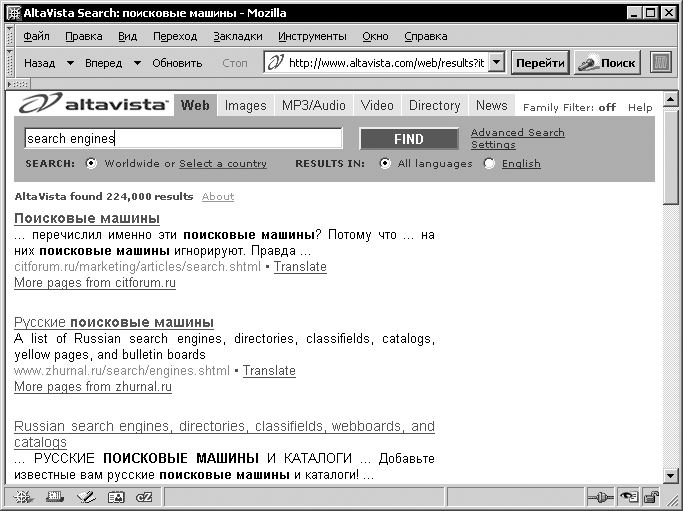Image resolution: width=683 pixels, height=511 pixels.
Task: Click the English language link
Action: tap(521, 164)
